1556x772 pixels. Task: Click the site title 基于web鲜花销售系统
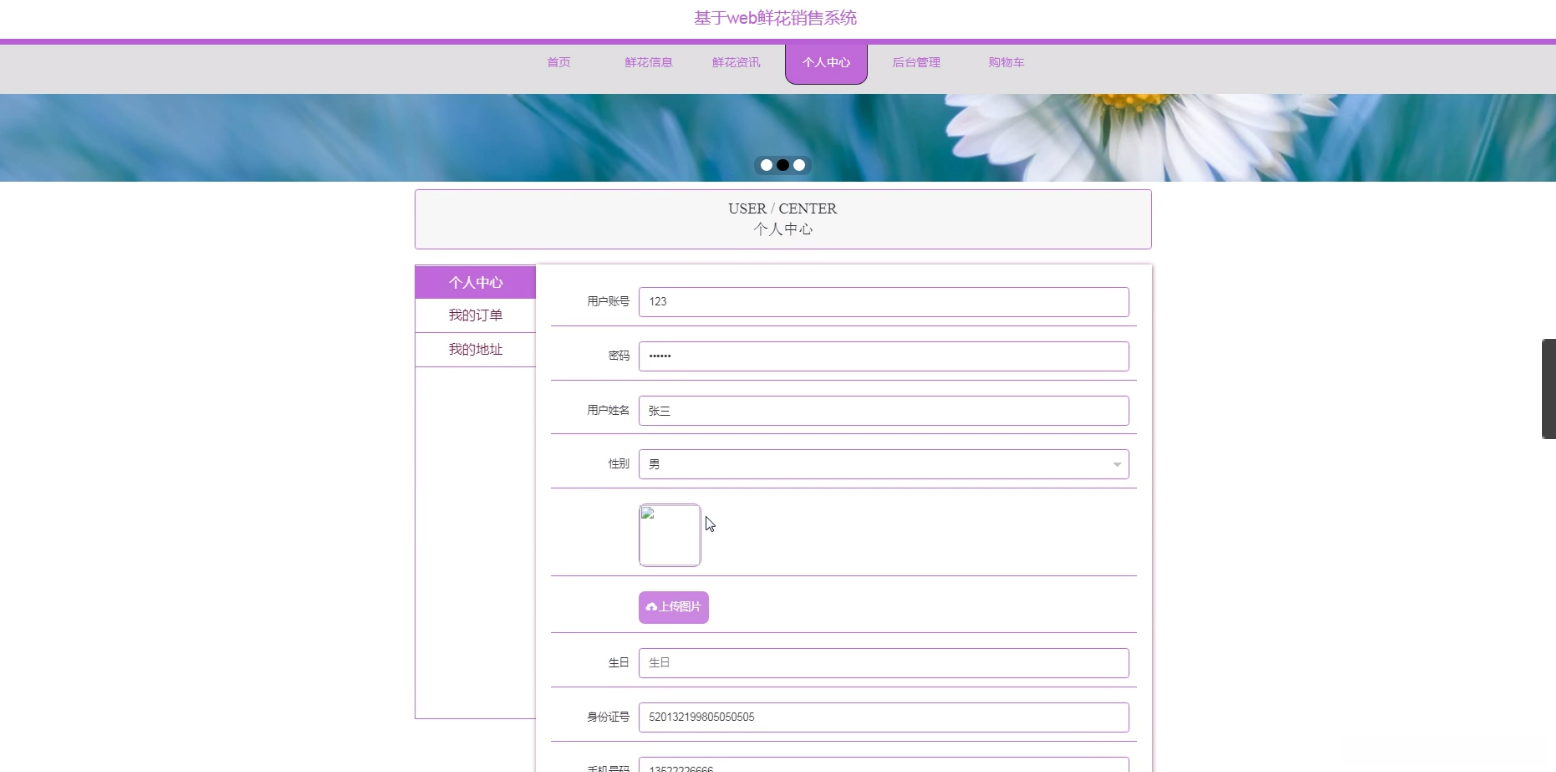coord(775,18)
